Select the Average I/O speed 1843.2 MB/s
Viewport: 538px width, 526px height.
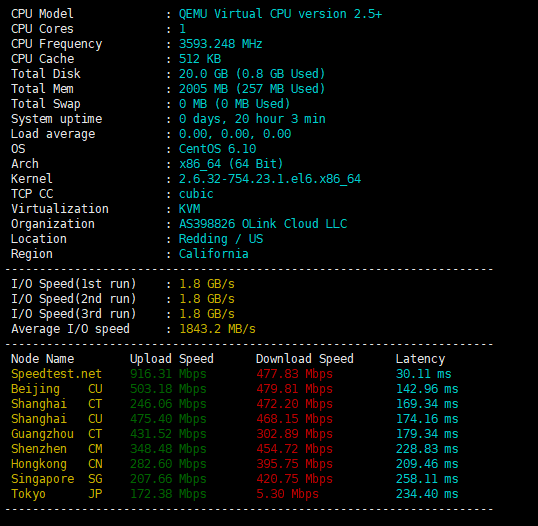pyautogui.click(x=217, y=329)
